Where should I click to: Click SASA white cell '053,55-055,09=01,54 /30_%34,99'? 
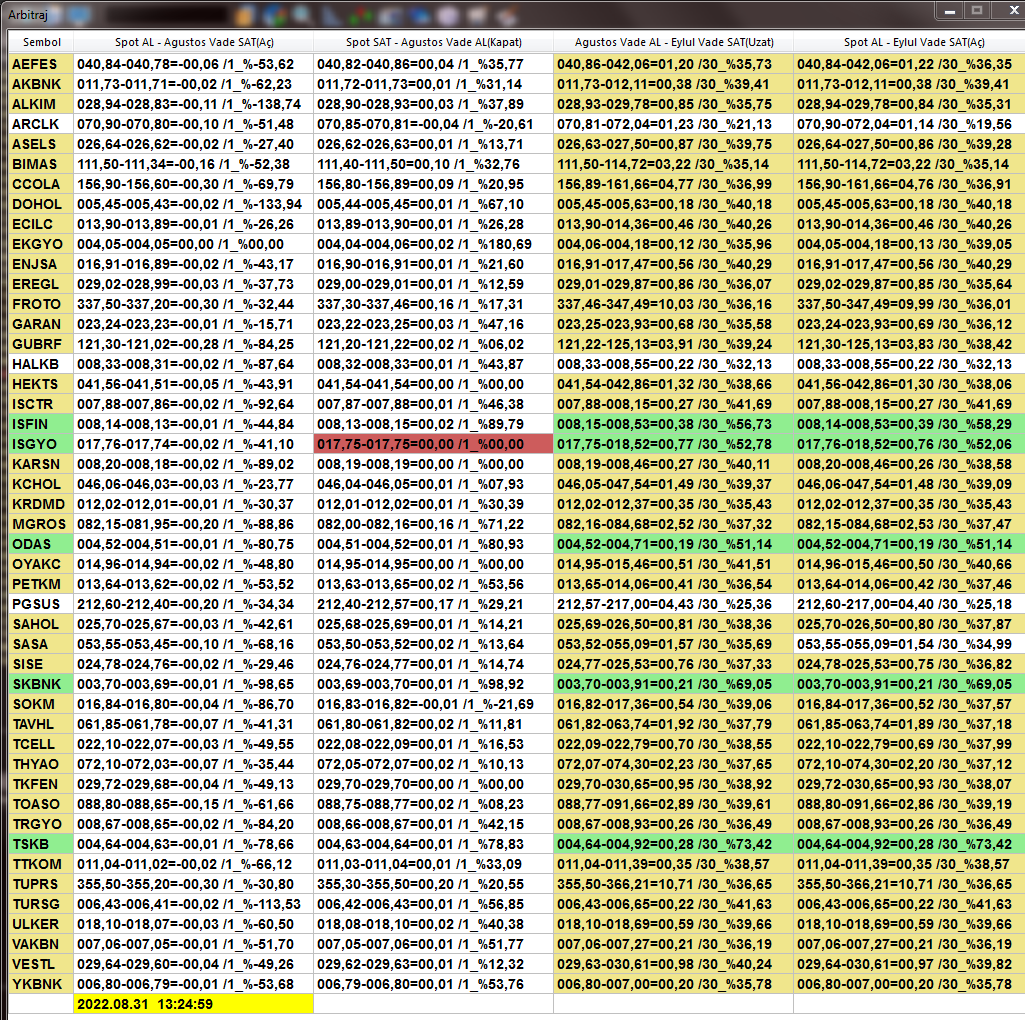click(x=909, y=644)
